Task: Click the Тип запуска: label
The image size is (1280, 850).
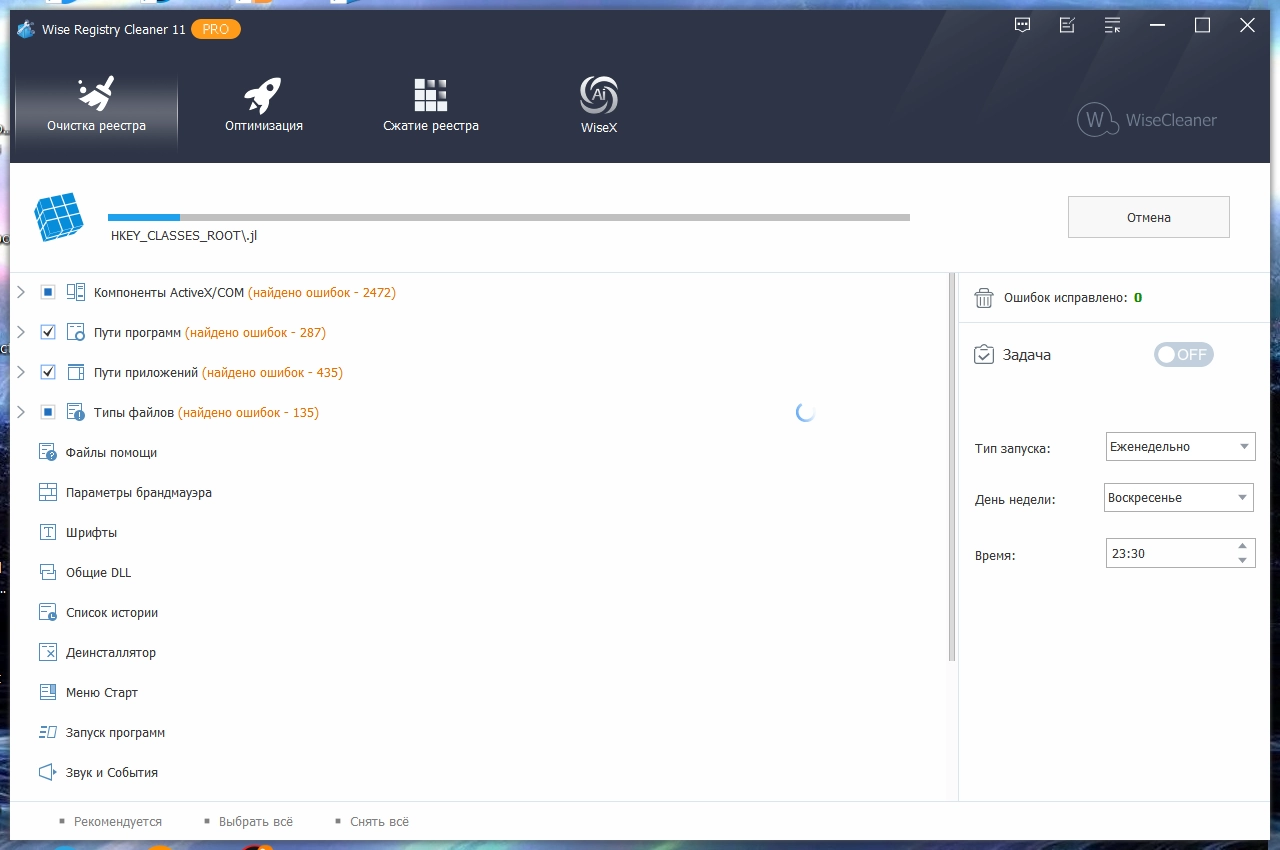Action: click(1012, 449)
